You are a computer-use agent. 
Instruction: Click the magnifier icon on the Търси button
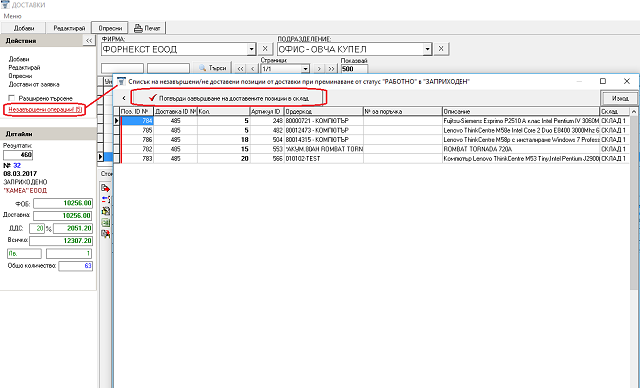(202, 68)
